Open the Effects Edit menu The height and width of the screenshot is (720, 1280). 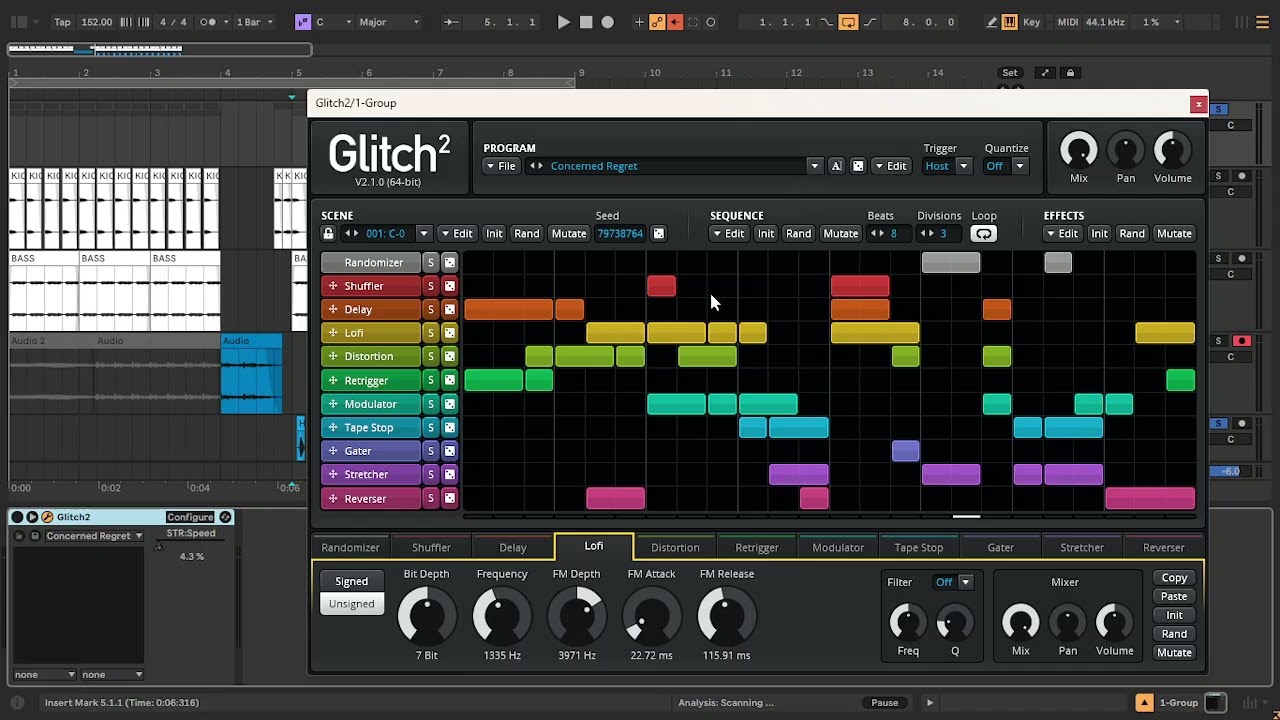coord(1062,234)
